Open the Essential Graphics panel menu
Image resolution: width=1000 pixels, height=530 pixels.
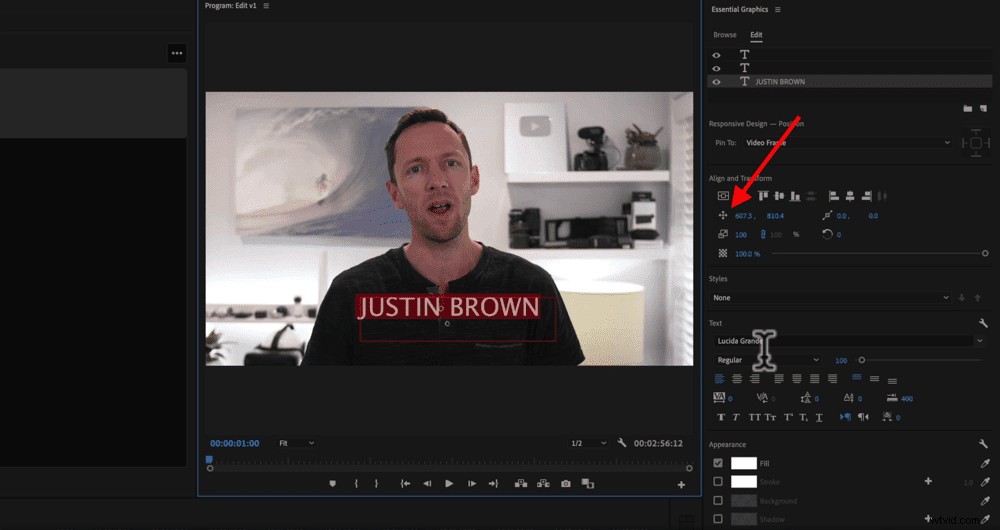[x=777, y=10]
